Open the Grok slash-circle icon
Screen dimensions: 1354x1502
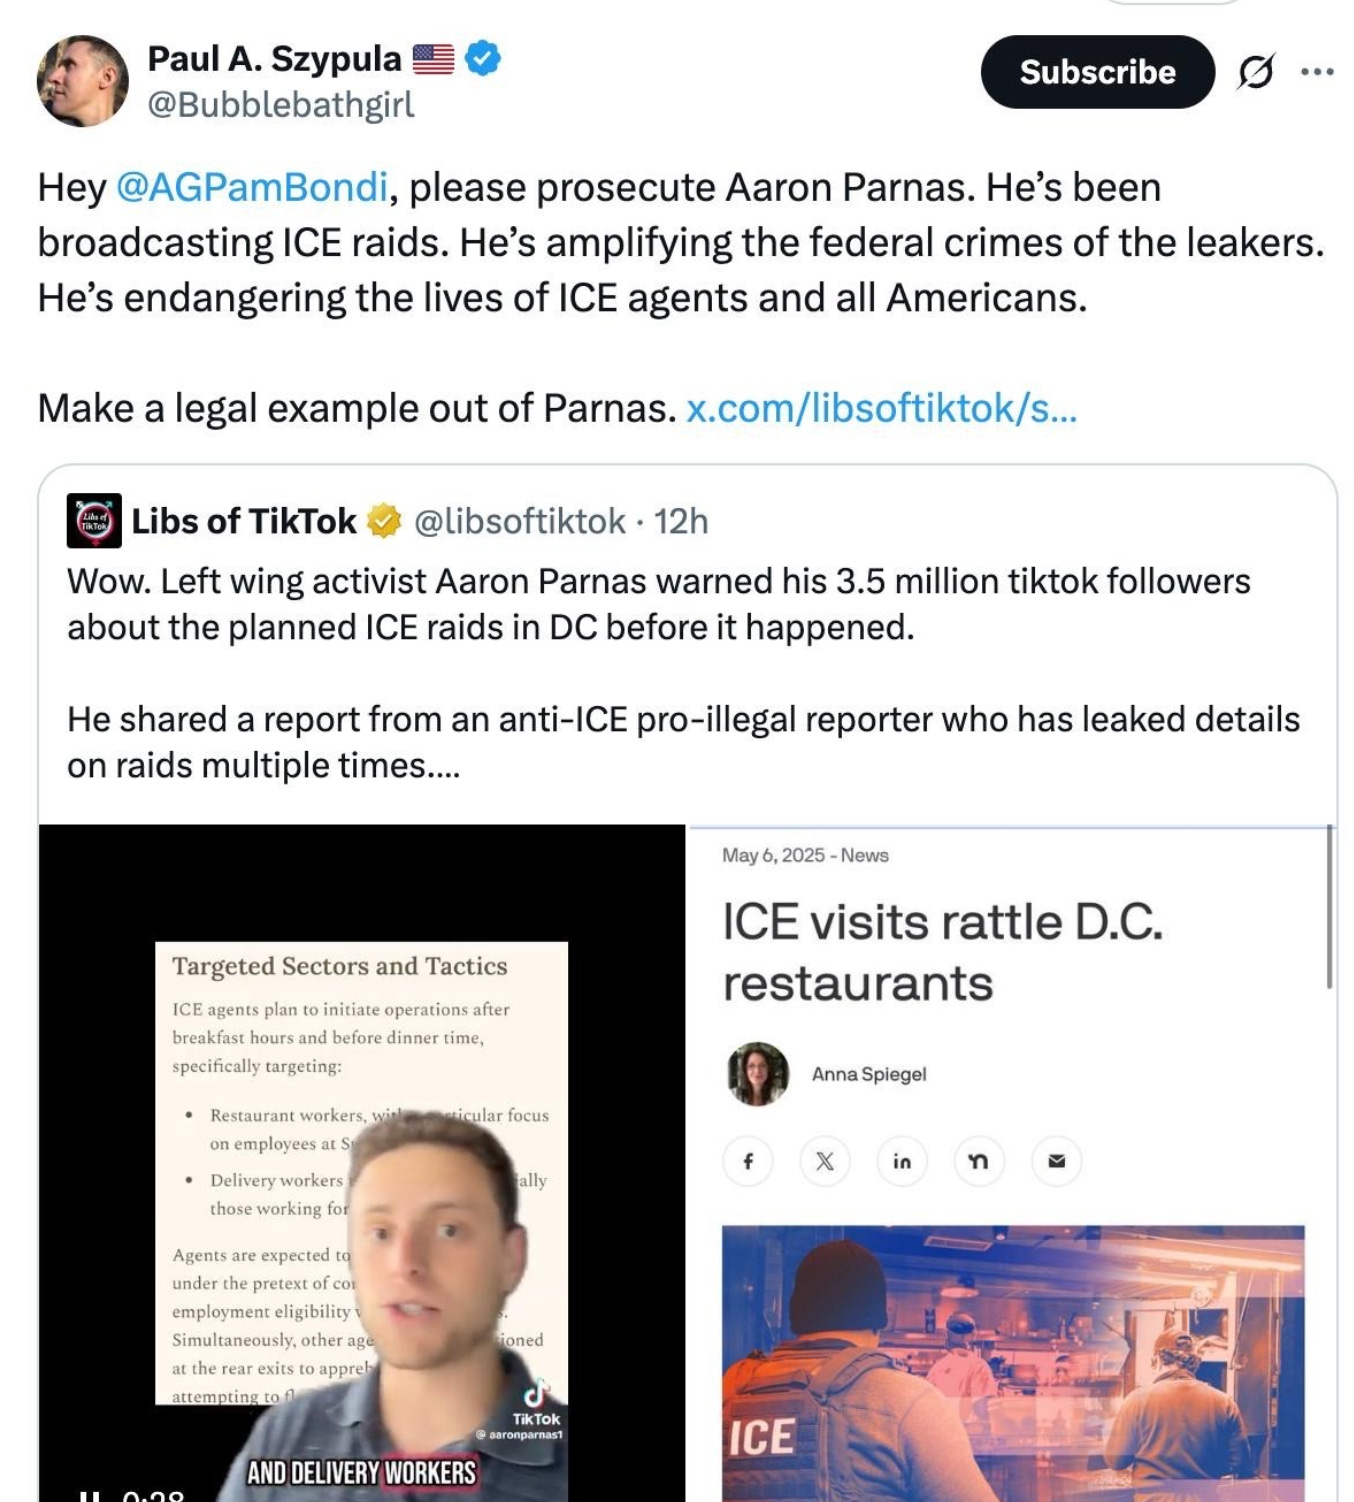tap(1256, 72)
